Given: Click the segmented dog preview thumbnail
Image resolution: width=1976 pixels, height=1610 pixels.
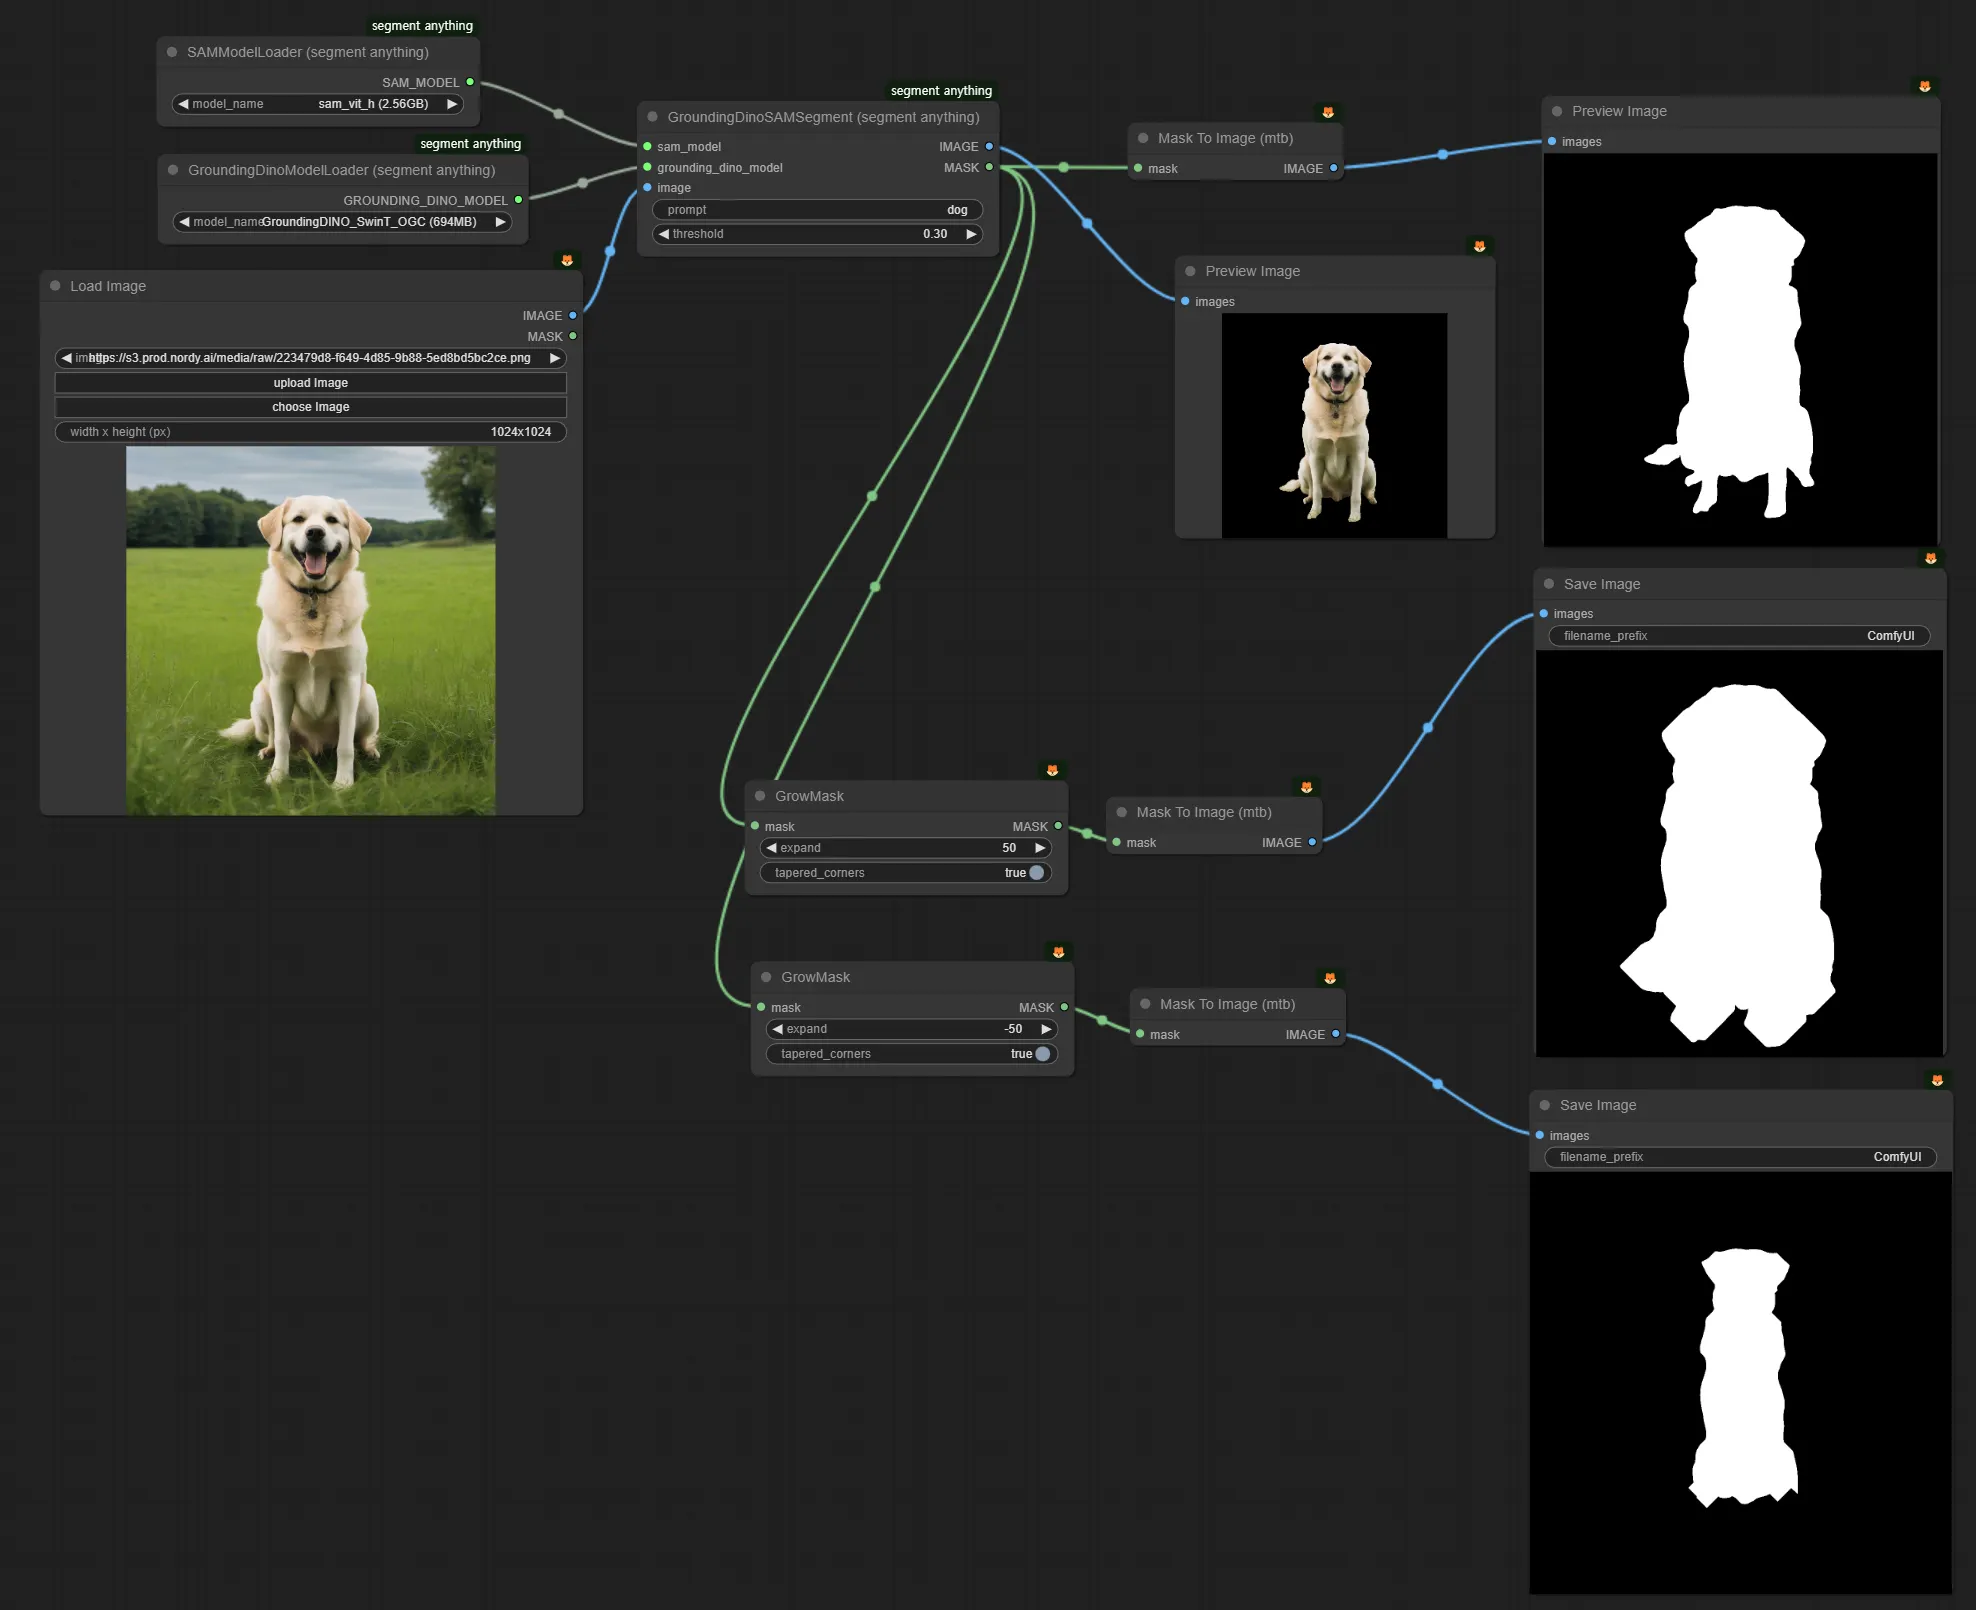Looking at the screenshot, I should pos(1333,425).
